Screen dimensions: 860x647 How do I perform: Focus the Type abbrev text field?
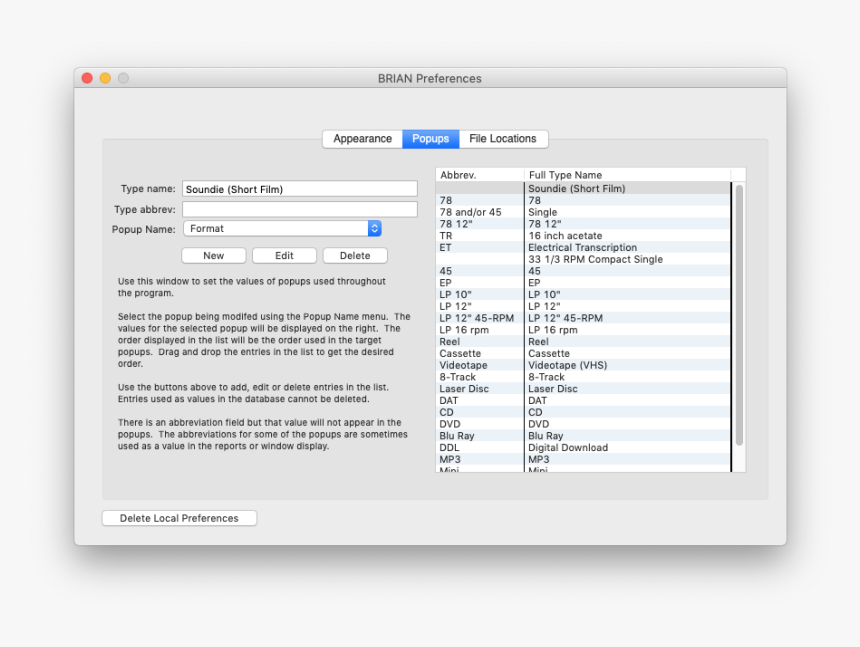(299, 209)
